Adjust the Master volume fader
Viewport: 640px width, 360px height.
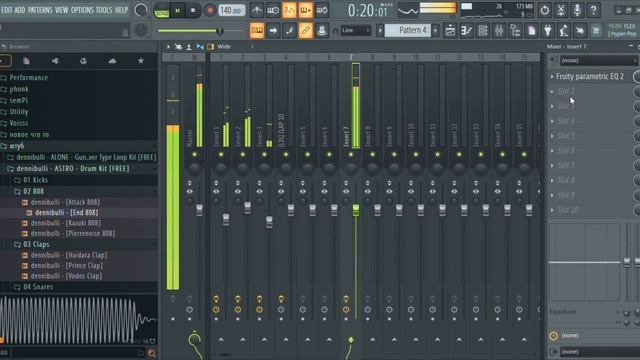(199, 210)
